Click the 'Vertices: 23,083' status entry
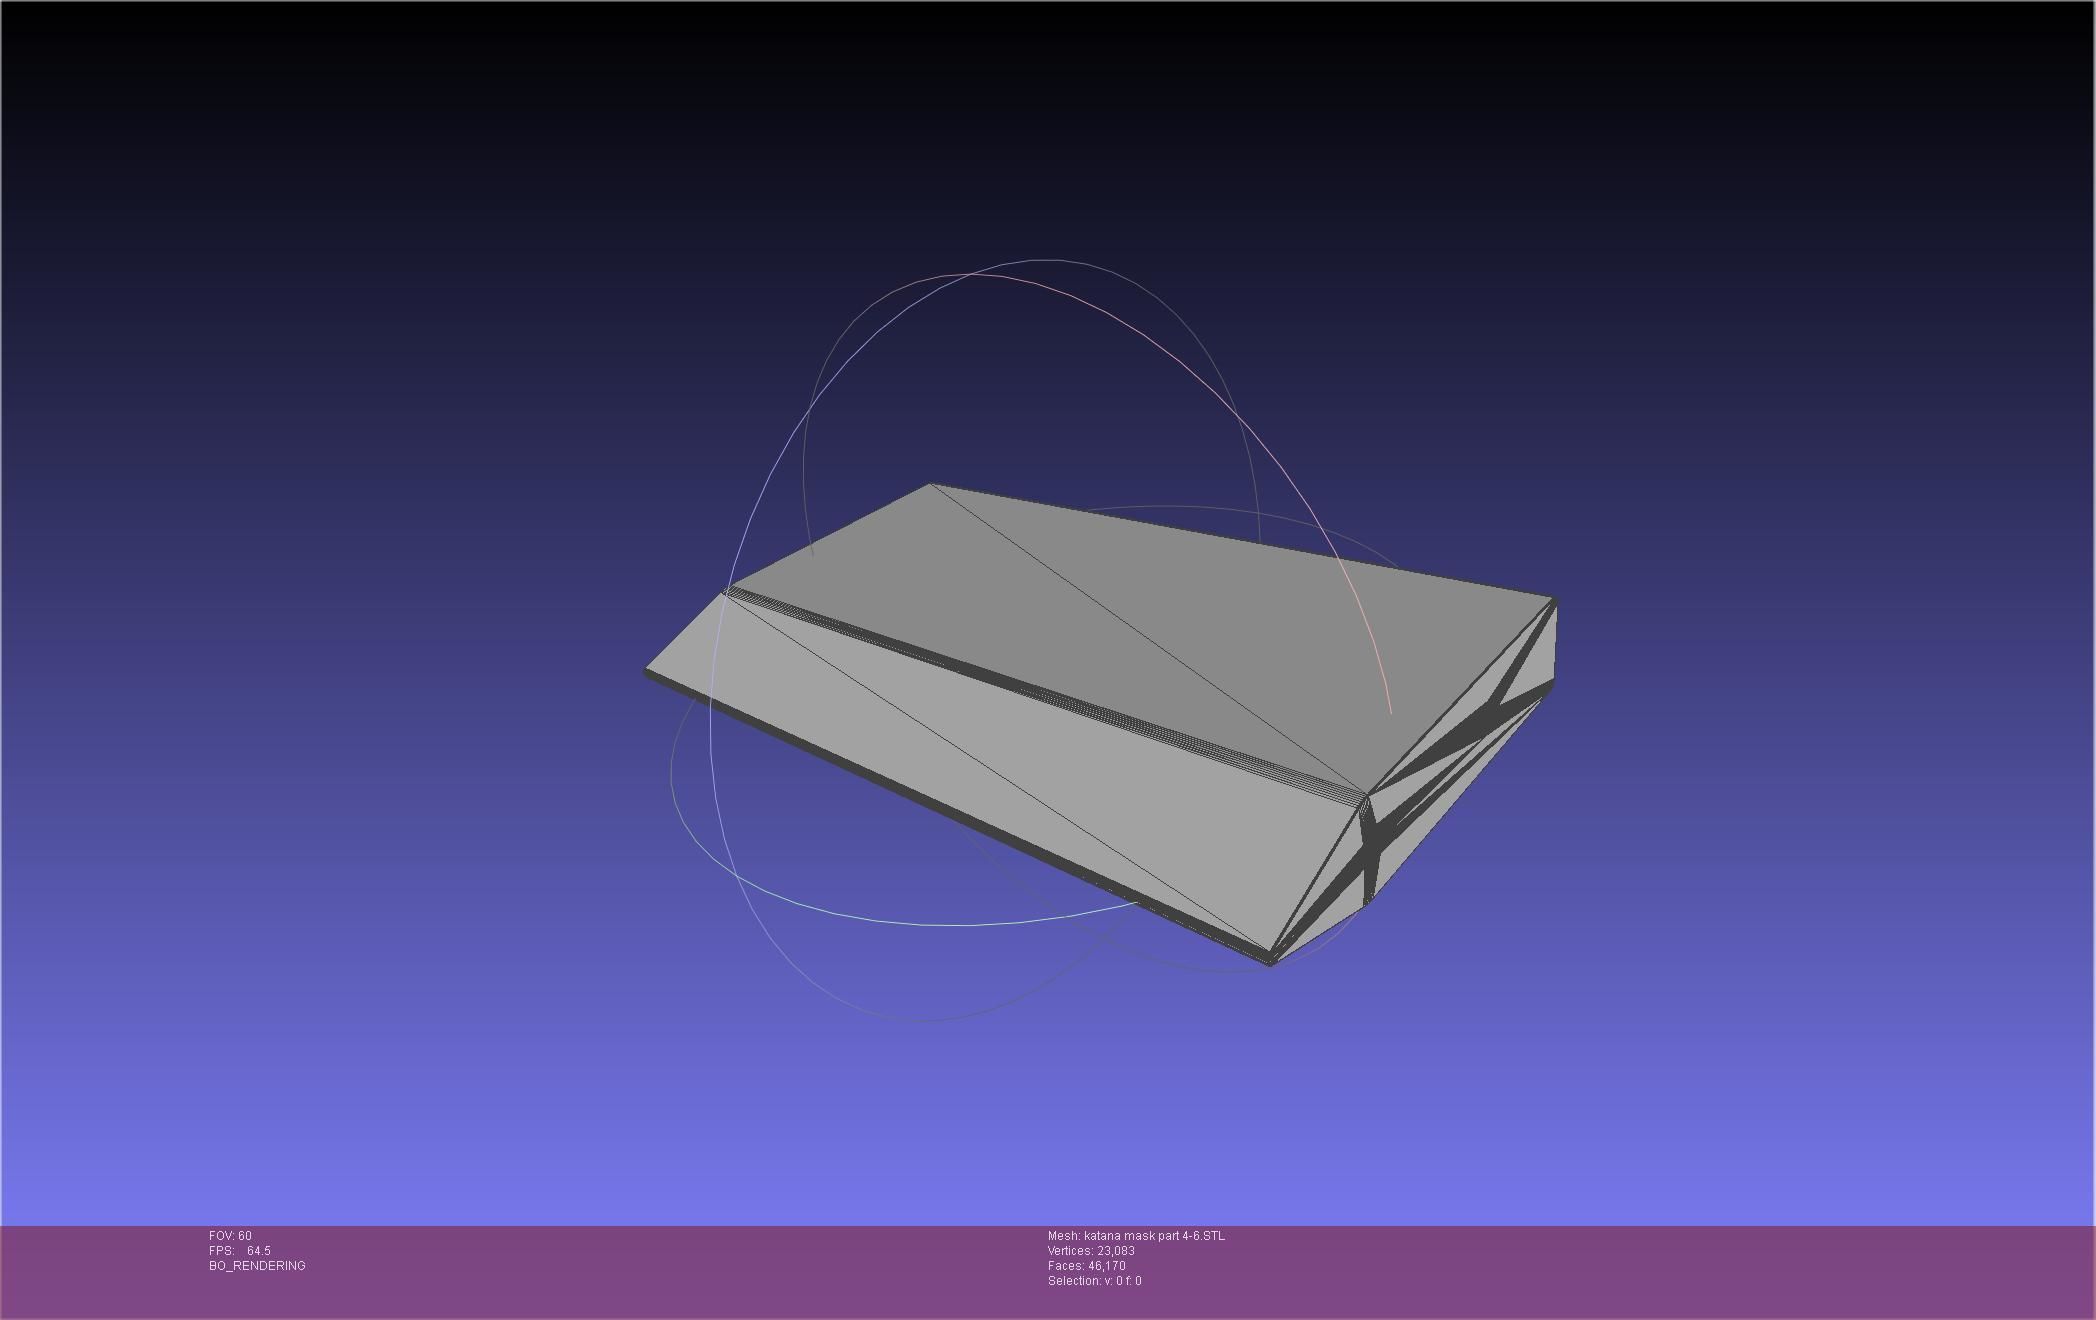Screen dimensions: 2096x1320 click(x=1091, y=1251)
